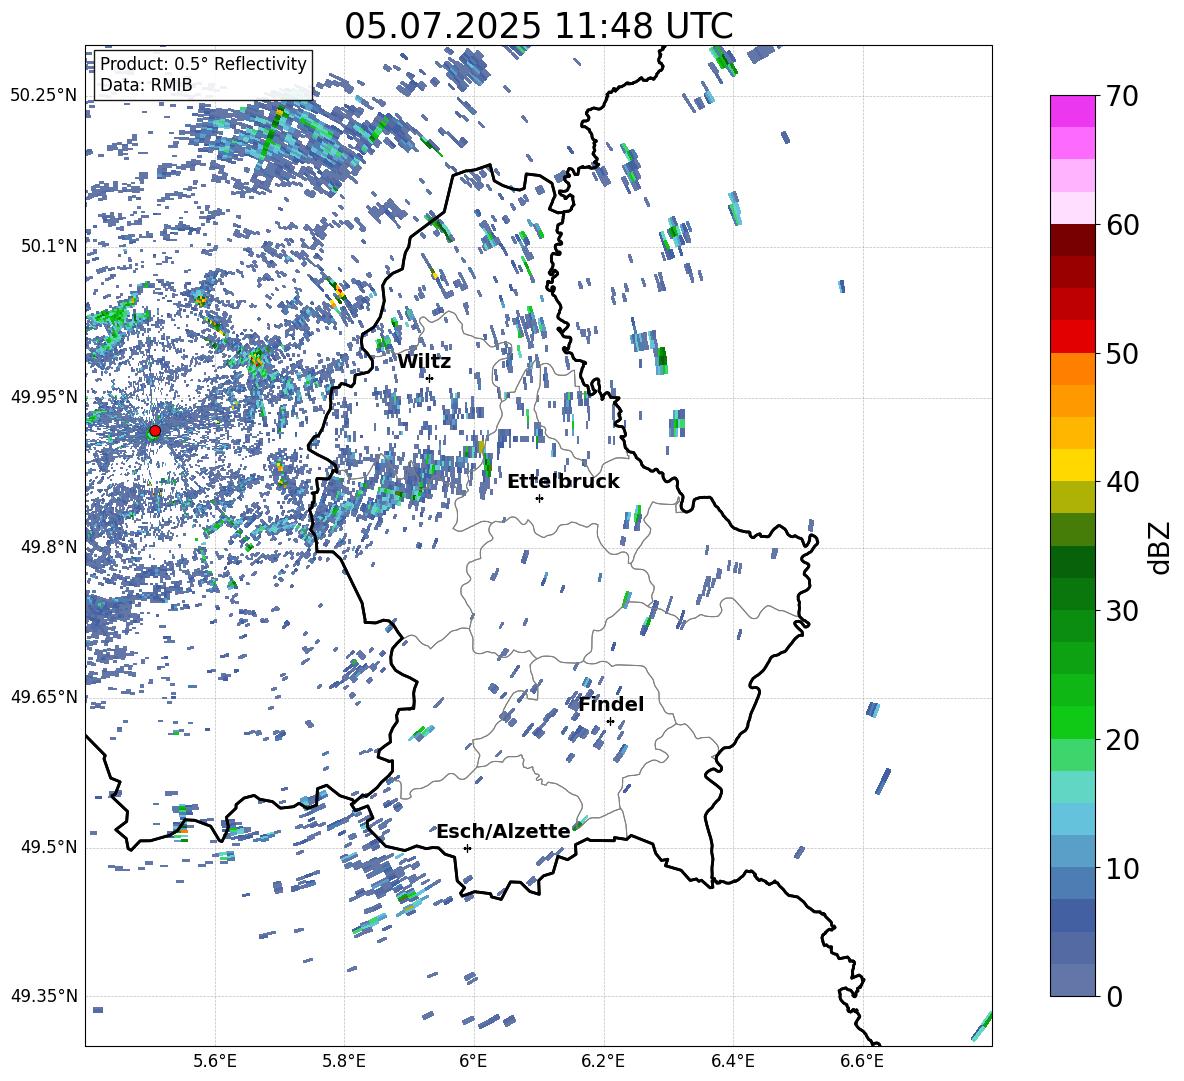
Task: Click the 60 tick label on colorbar
Action: coord(1122,225)
